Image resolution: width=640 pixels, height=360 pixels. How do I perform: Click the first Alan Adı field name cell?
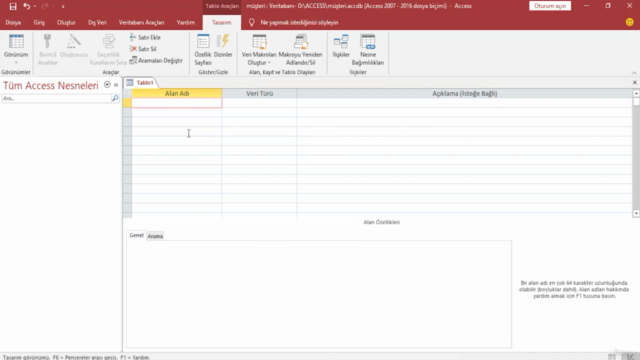coord(177,103)
